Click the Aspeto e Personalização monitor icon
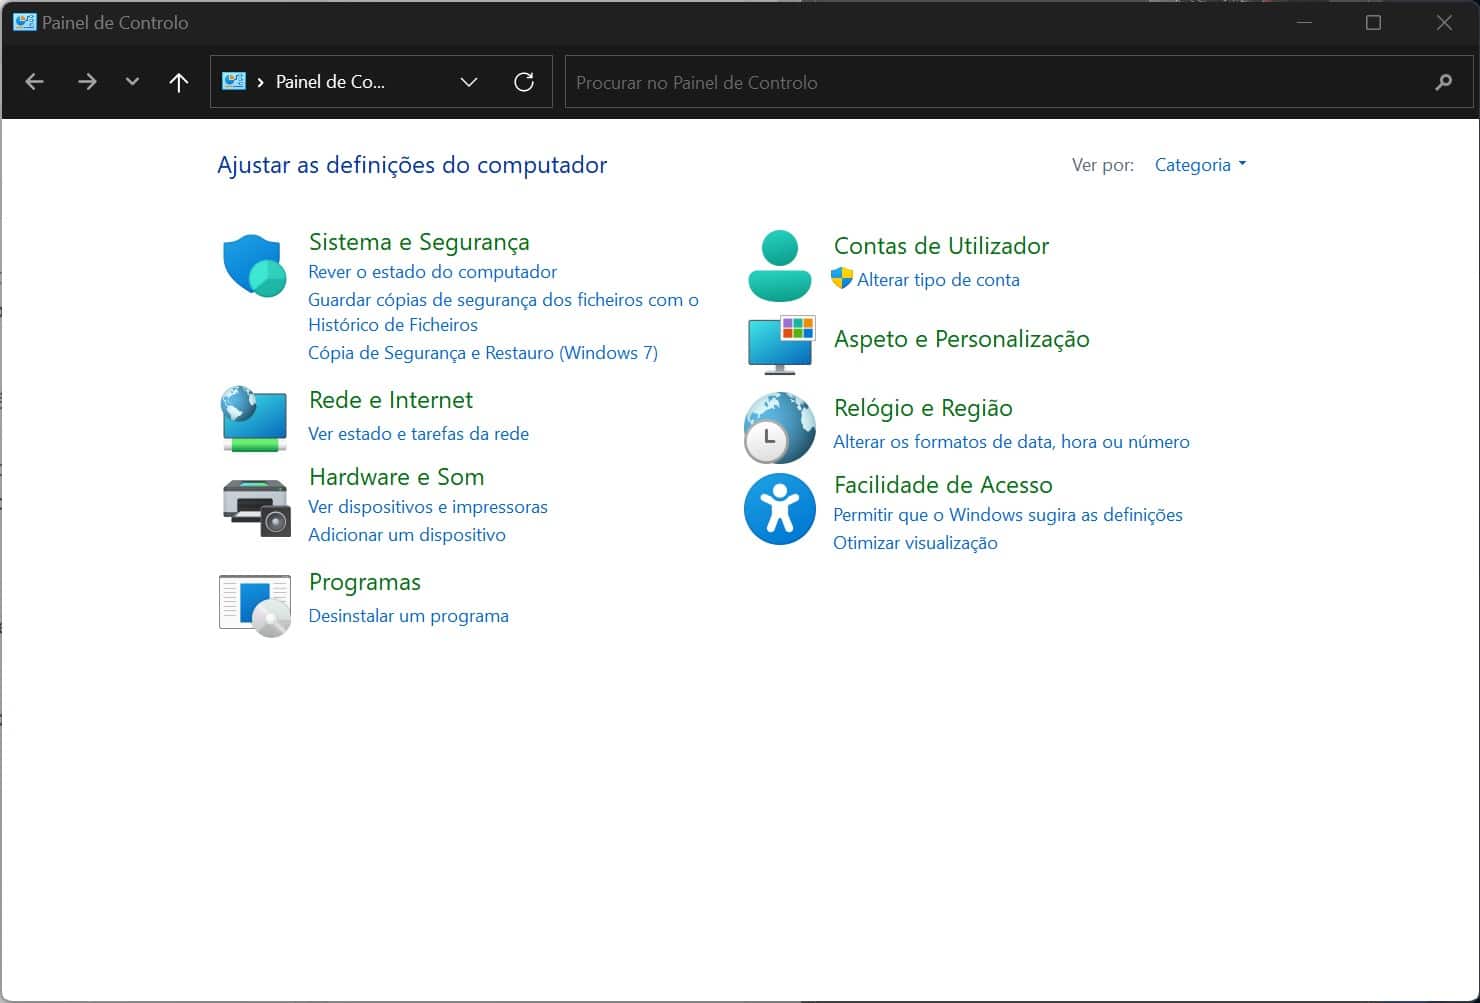The image size is (1480, 1003). (x=781, y=344)
